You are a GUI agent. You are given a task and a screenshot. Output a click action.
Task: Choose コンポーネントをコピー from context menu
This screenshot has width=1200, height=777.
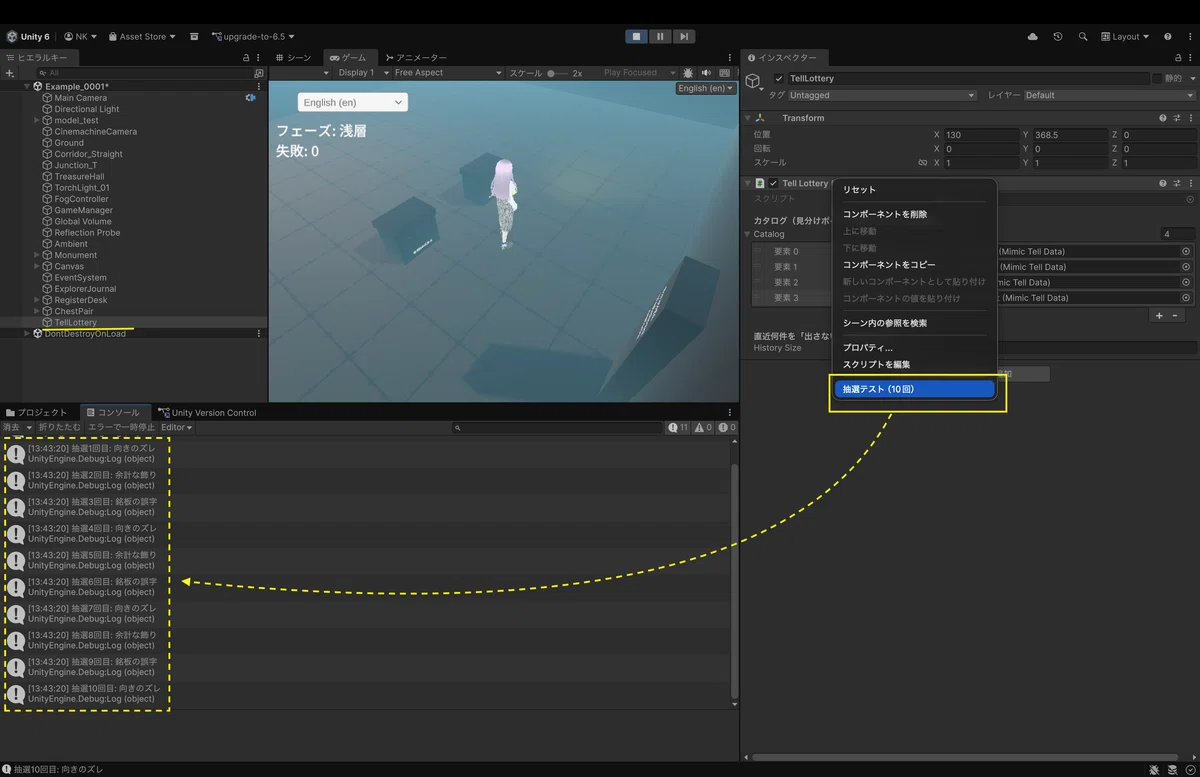pos(889,265)
